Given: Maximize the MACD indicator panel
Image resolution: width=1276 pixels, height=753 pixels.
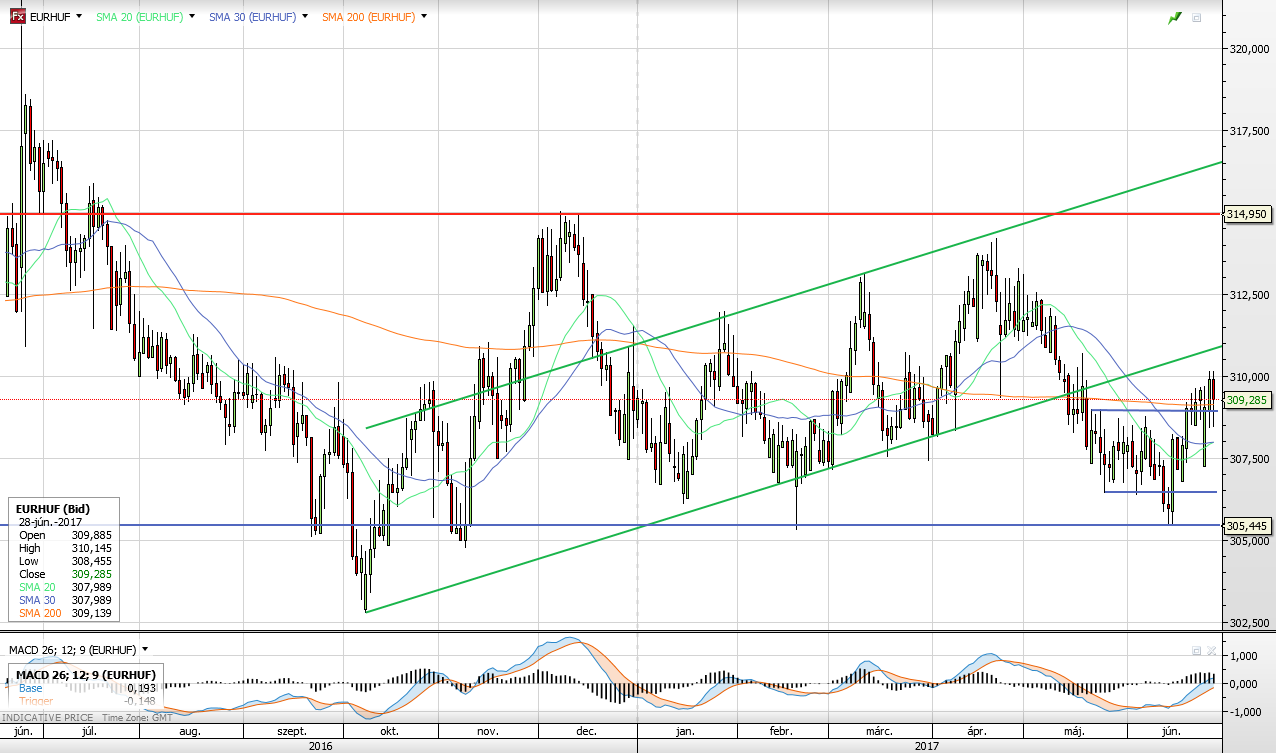Looking at the screenshot, I should click(x=1196, y=650).
